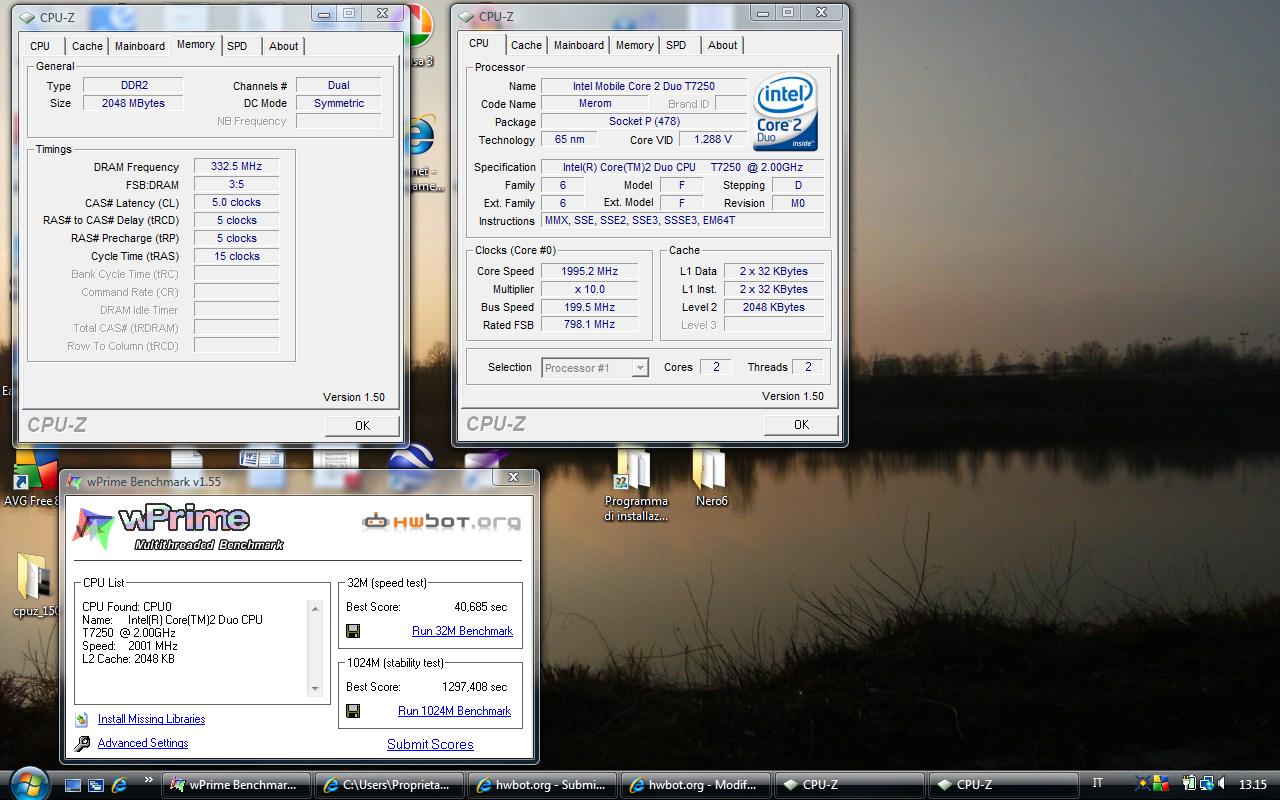Switch to hwbot.org - Modif... taskbar button
This screenshot has width=1280, height=800.
696,785
